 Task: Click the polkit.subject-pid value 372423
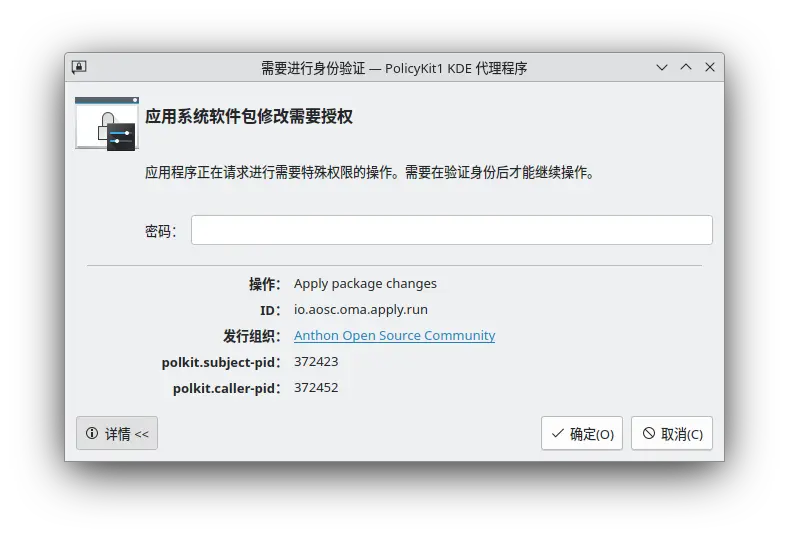pyautogui.click(x=316, y=362)
